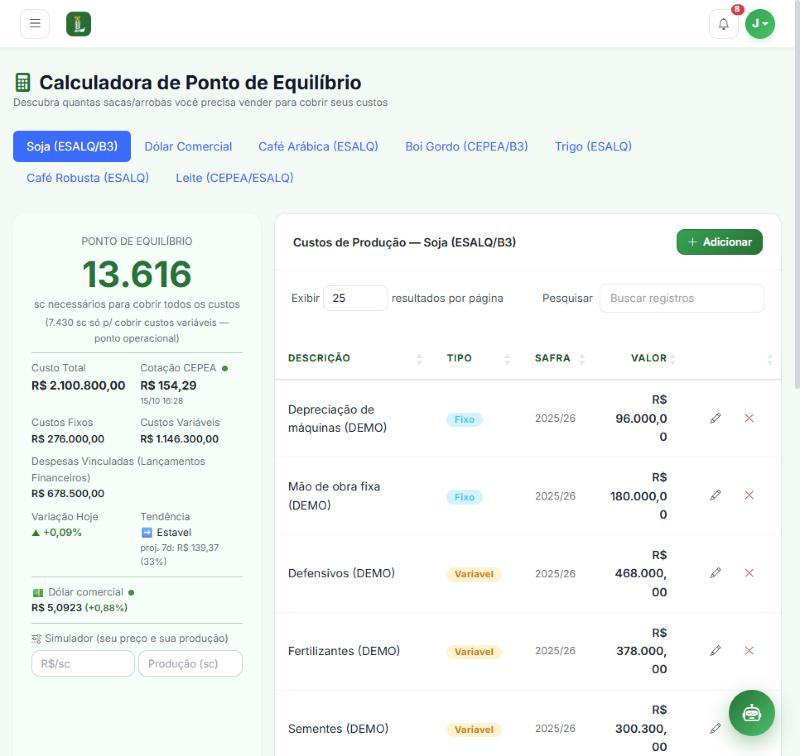The width and height of the screenshot is (800, 756).
Task: Switch to Boi Gordo (CEPEA/B3) tab
Action: click(x=466, y=146)
